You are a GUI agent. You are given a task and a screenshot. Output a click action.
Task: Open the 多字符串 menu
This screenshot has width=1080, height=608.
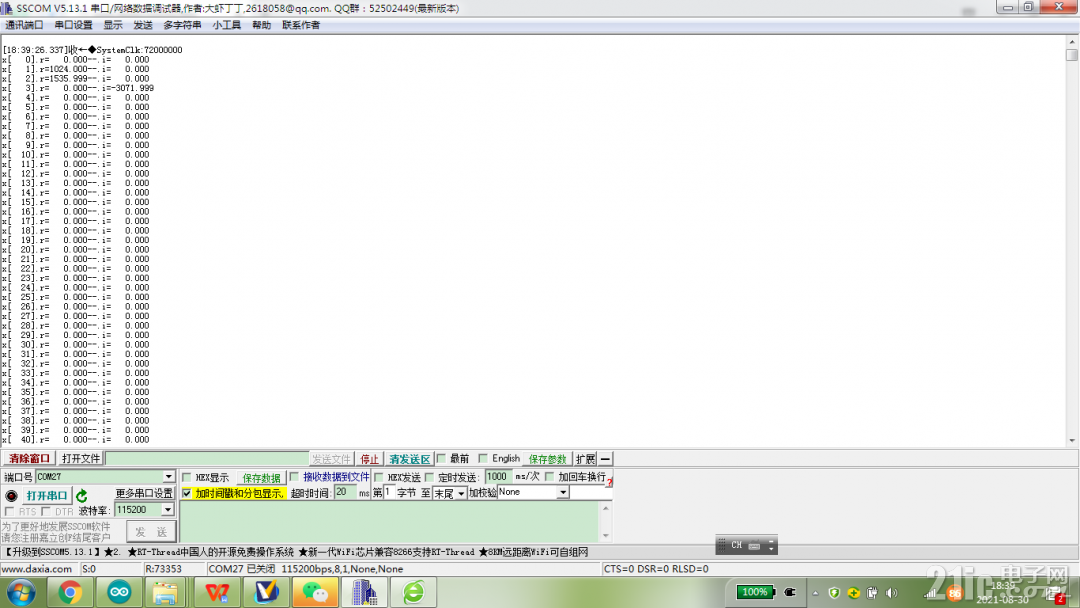click(x=182, y=25)
